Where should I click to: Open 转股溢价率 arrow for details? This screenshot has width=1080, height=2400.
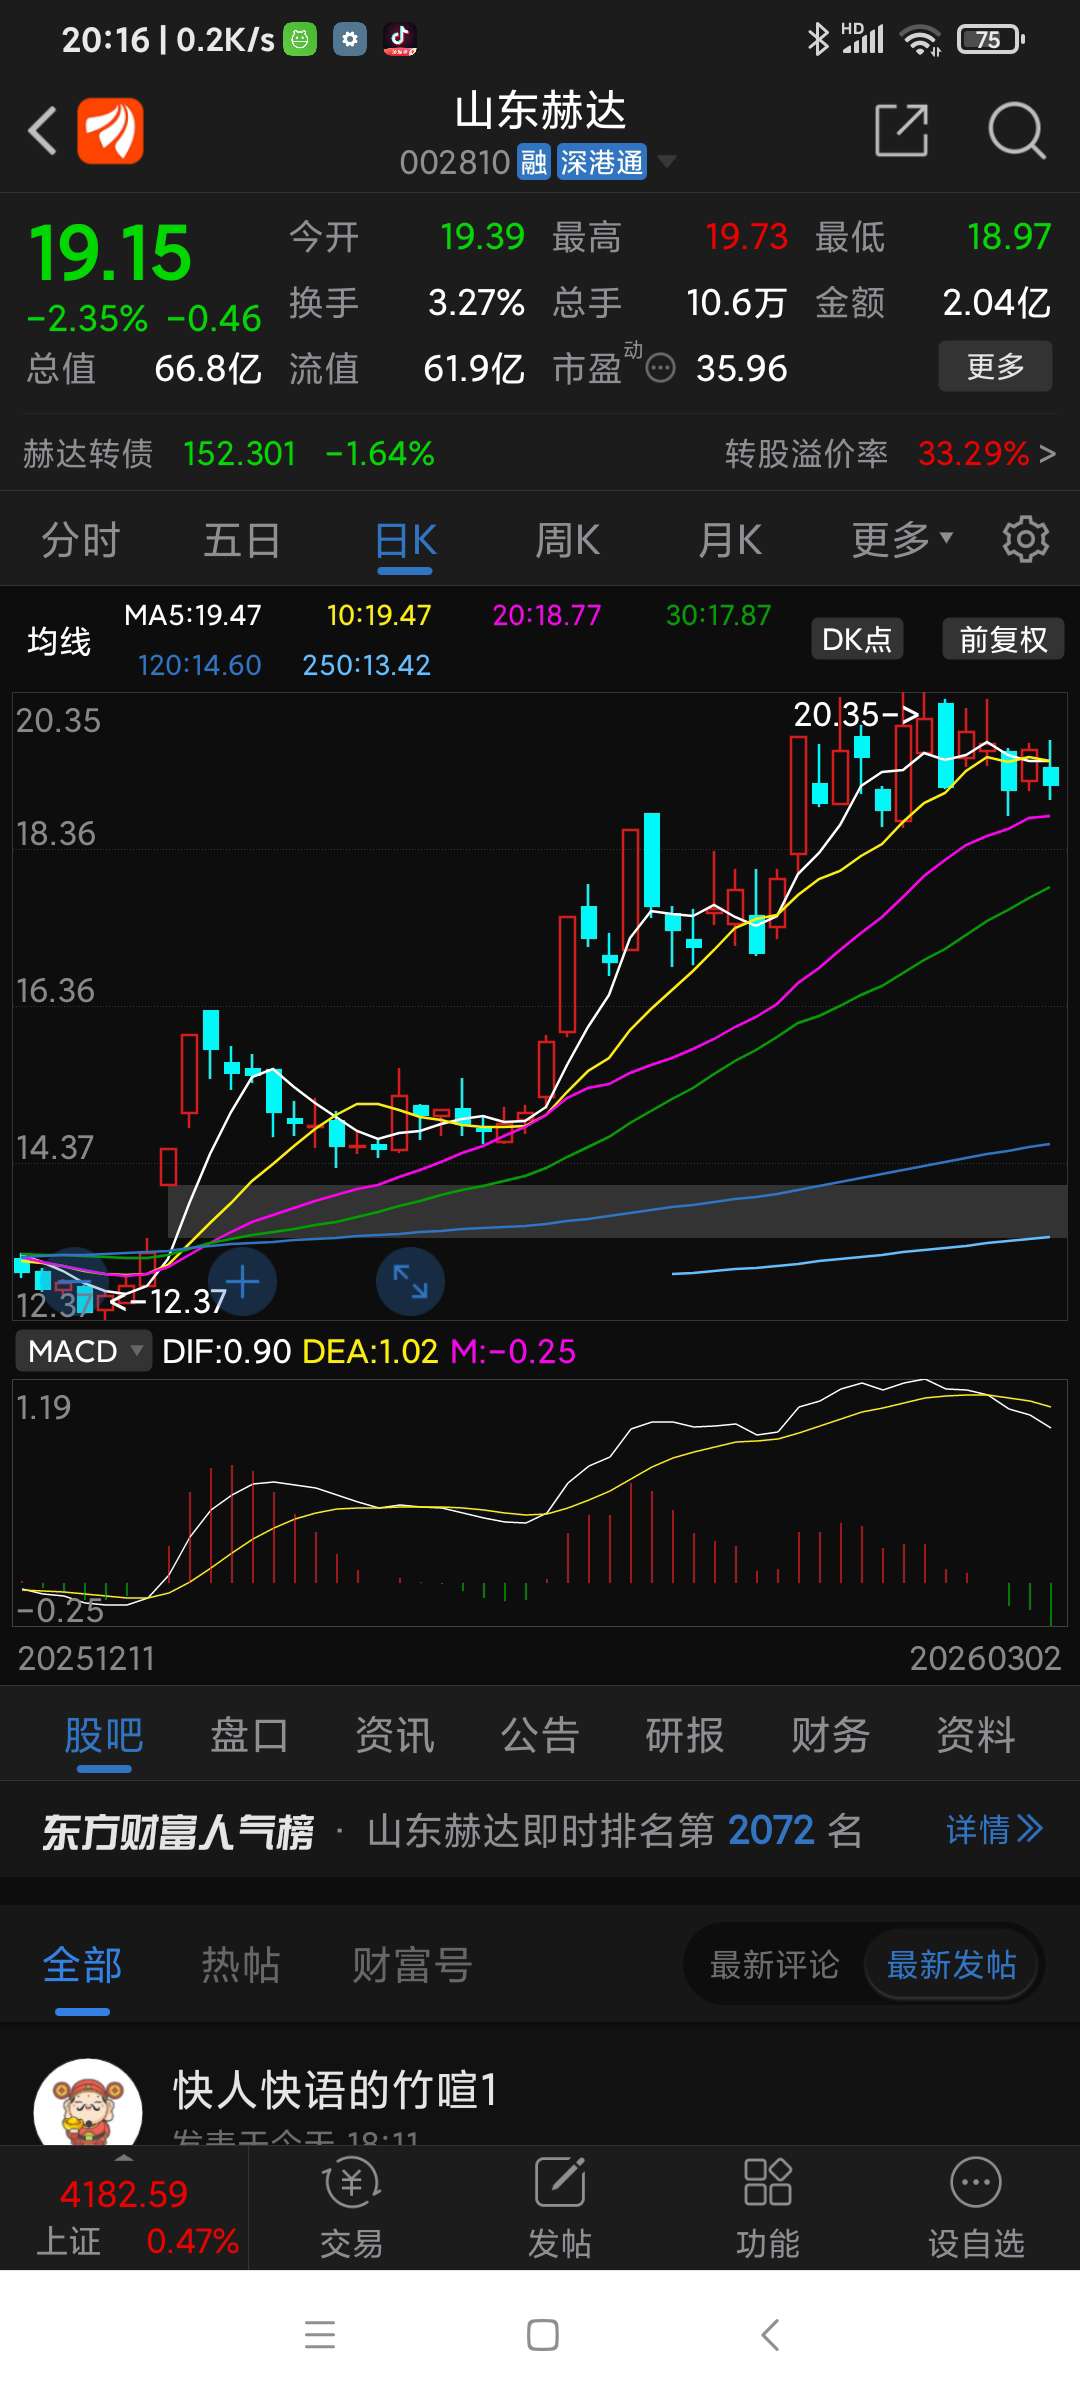(x=1047, y=454)
